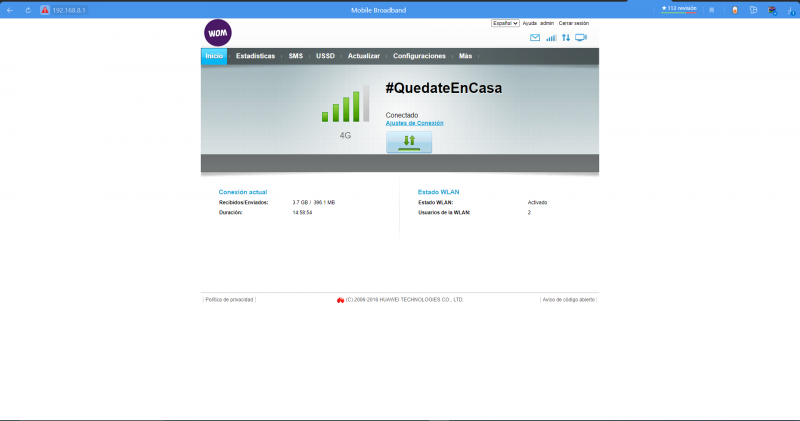Open the Política de privacidad link

pos(229,299)
